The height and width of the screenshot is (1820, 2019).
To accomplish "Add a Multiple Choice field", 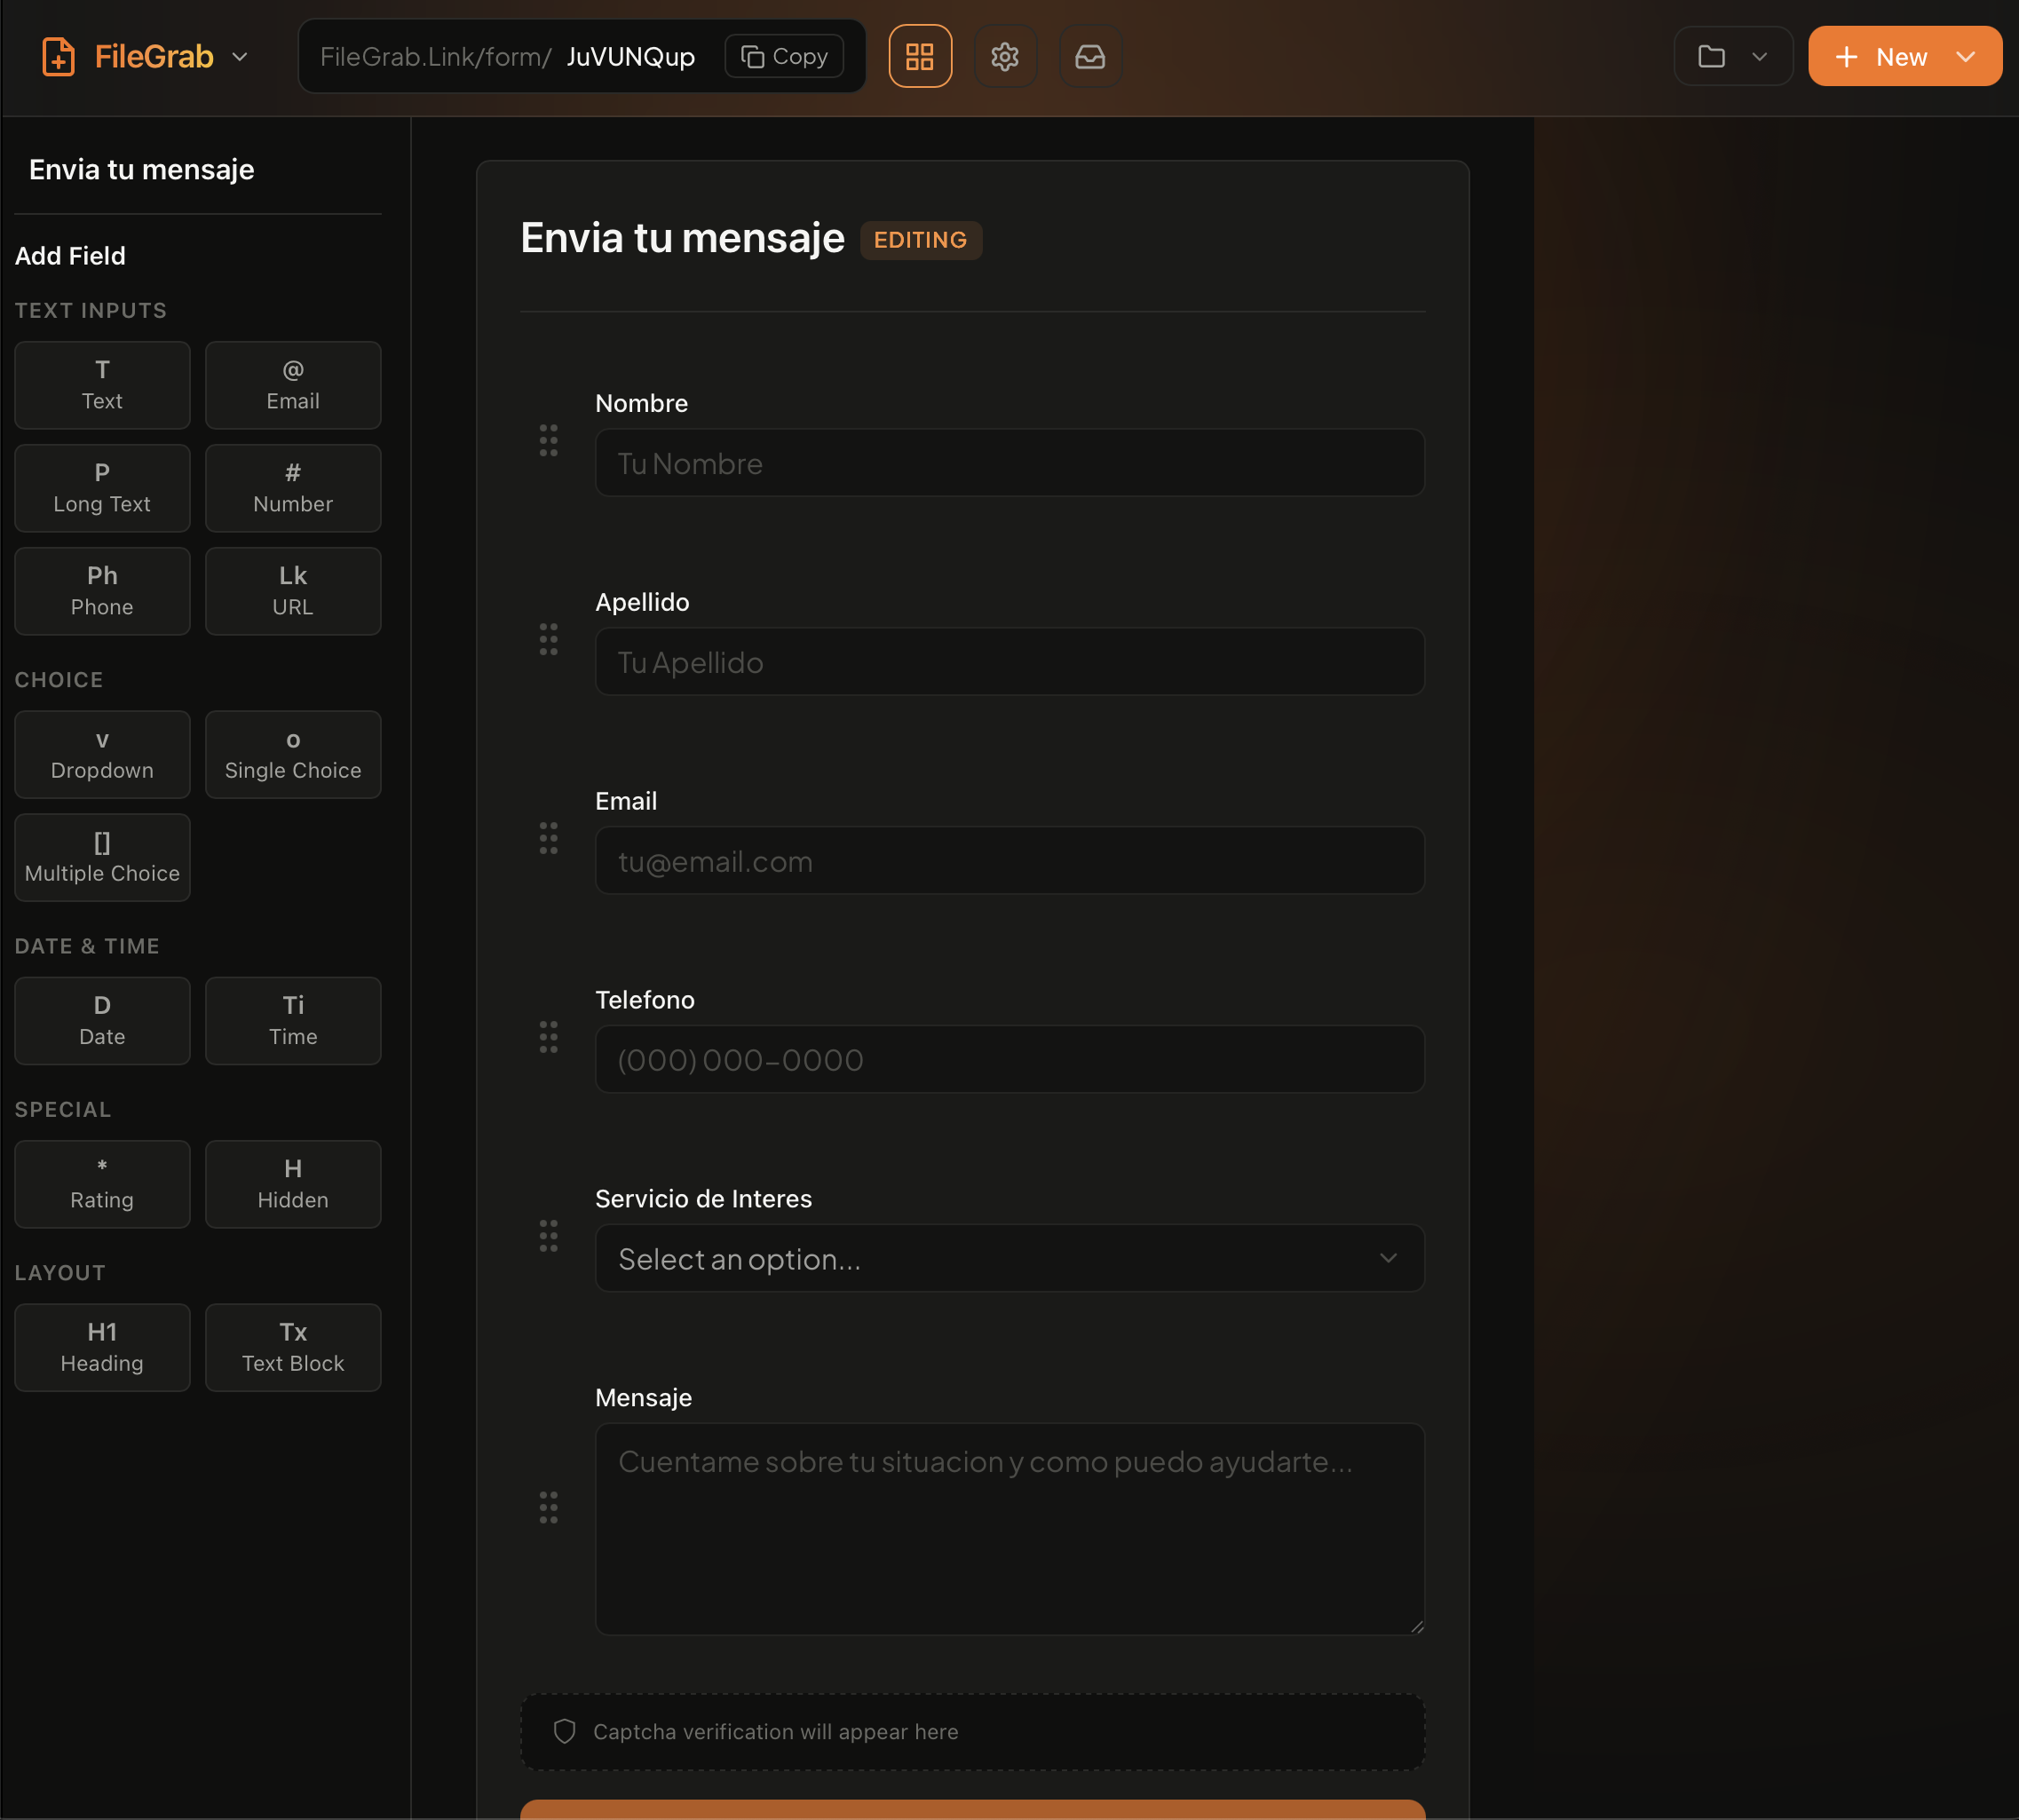I will coord(102,857).
